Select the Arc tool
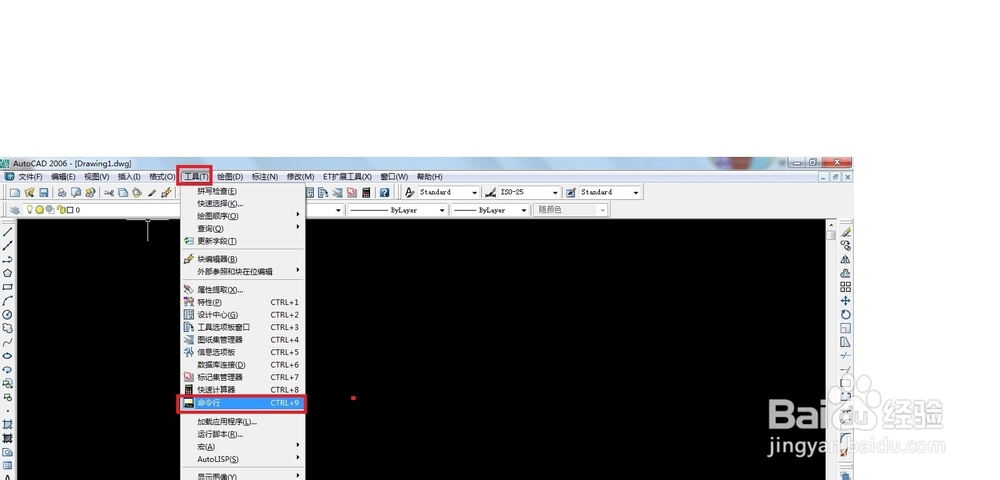 click(x=8, y=300)
